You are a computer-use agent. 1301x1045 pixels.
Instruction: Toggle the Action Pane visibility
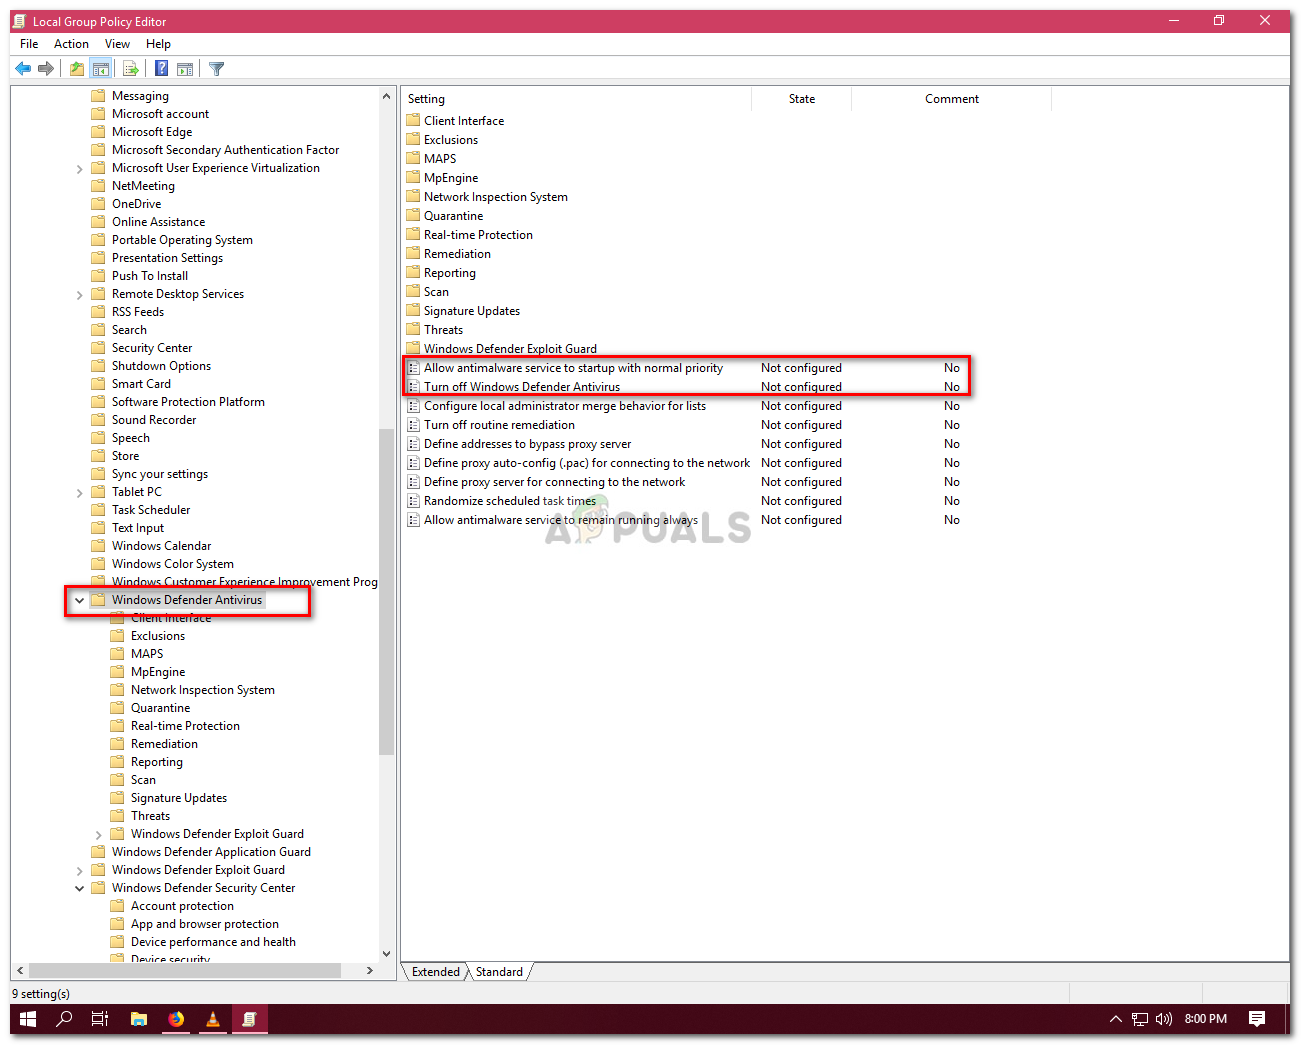coord(186,68)
